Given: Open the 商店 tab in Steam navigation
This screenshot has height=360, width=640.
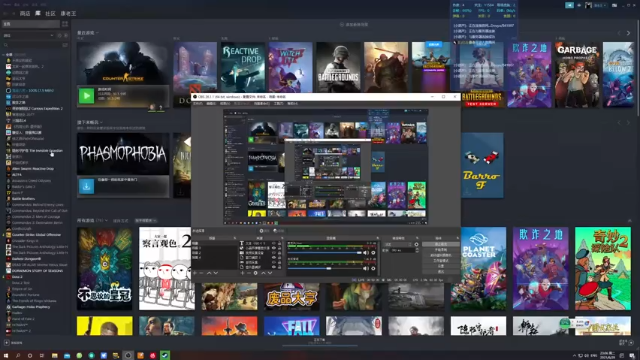Looking at the screenshot, I should tap(25, 13).
